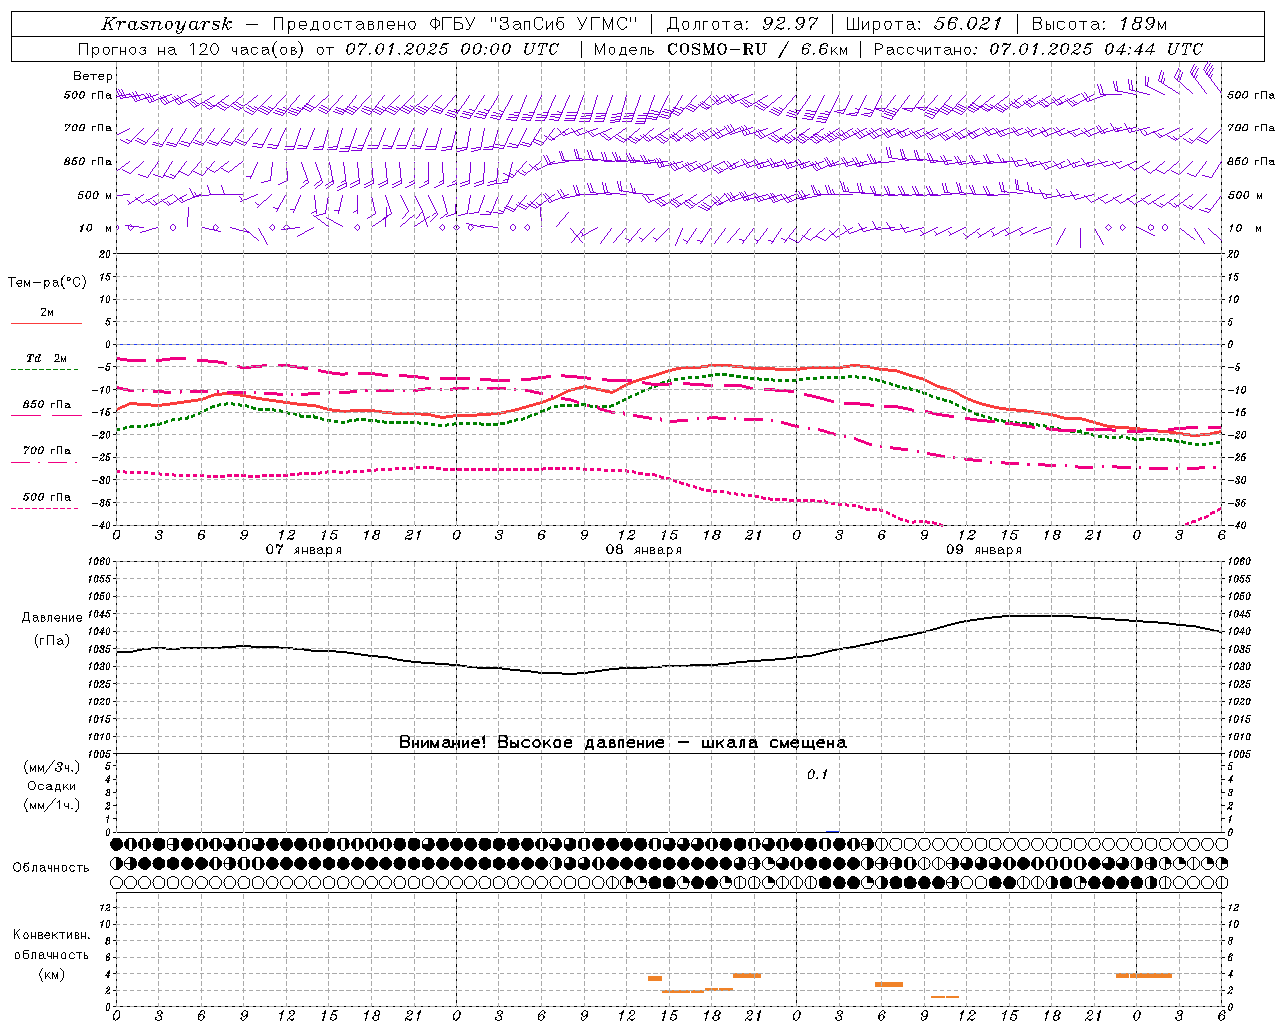This screenshot has height=1024, width=1280.
Task: Select the Осадки precipitation label
Action: point(53,786)
